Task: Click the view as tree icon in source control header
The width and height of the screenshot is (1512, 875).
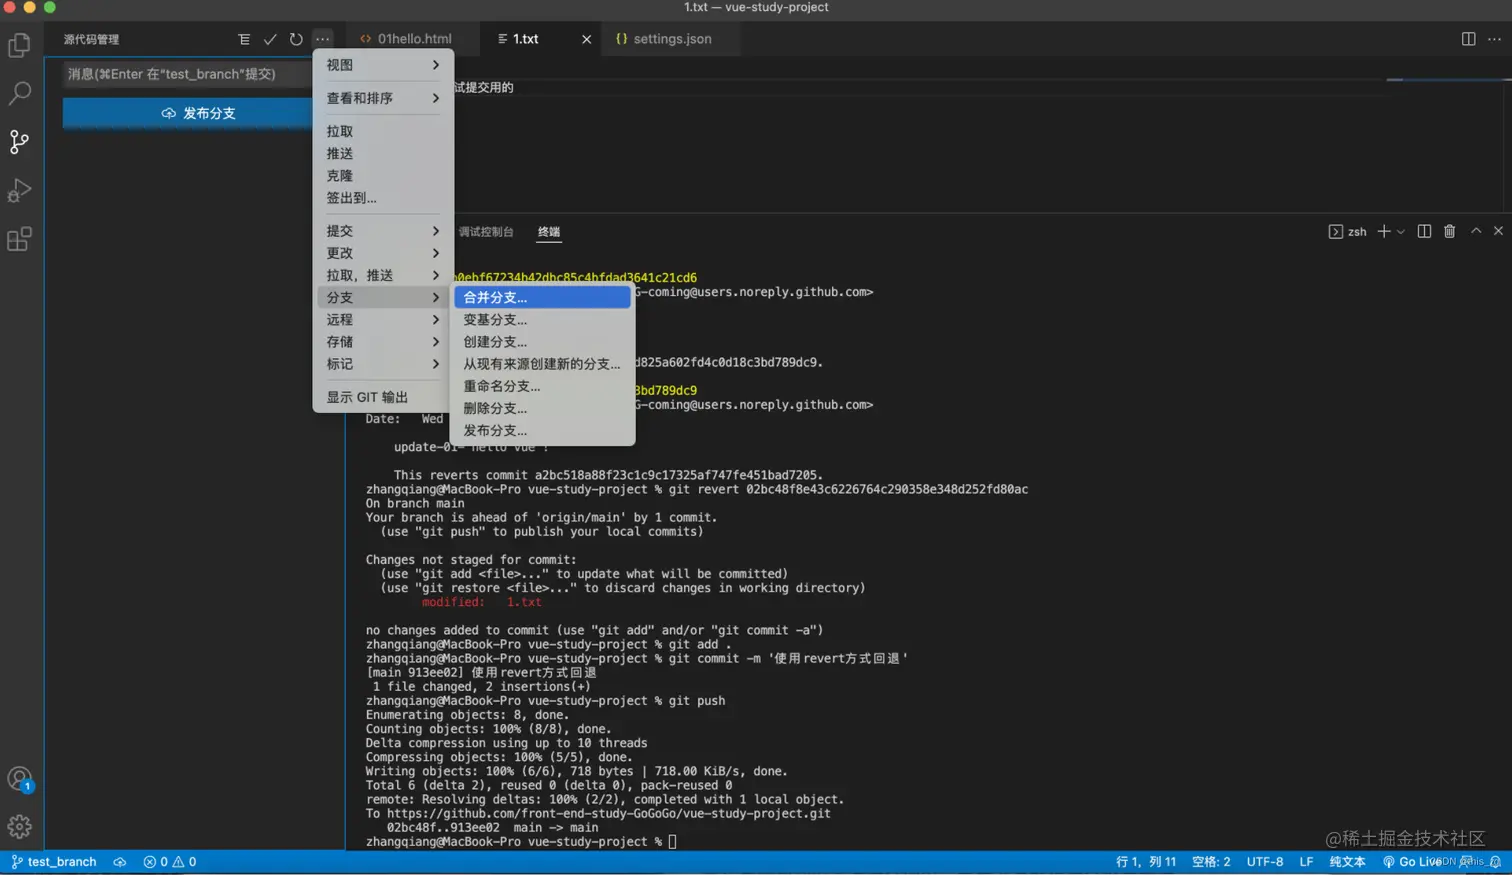Action: [x=244, y=39]
